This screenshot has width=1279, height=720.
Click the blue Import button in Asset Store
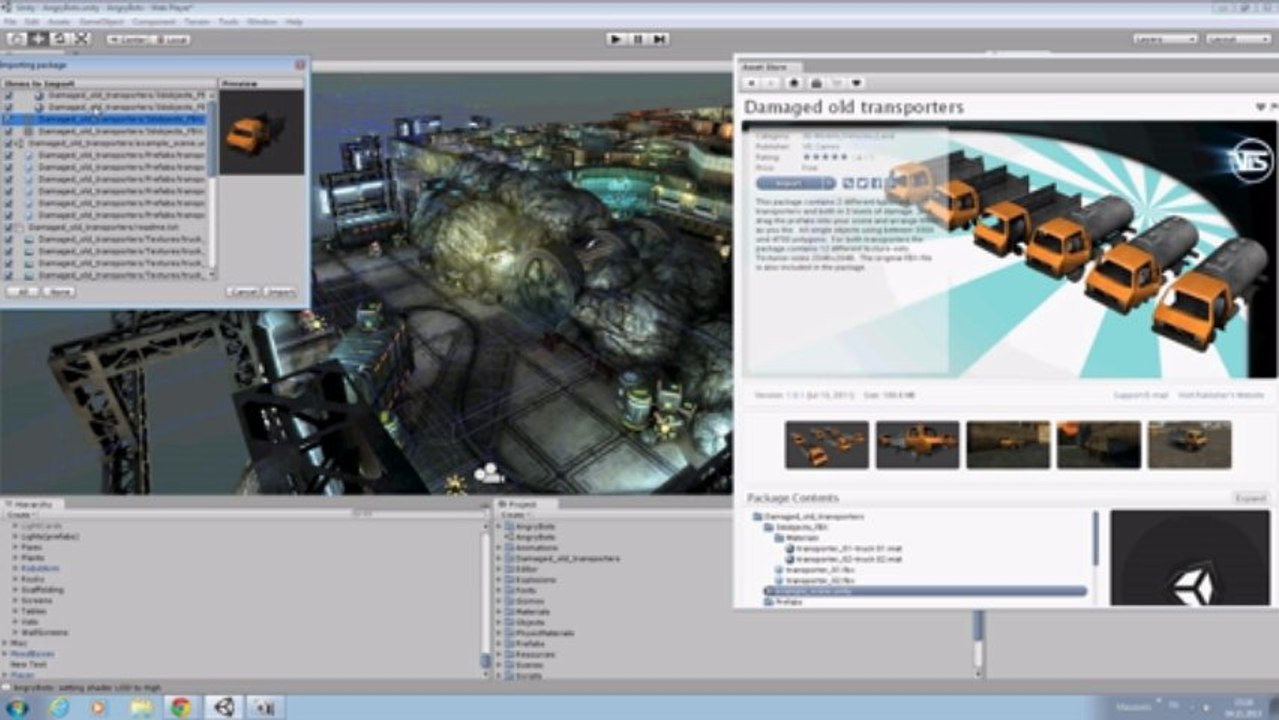pyautogui.click(x=795, y=183)
